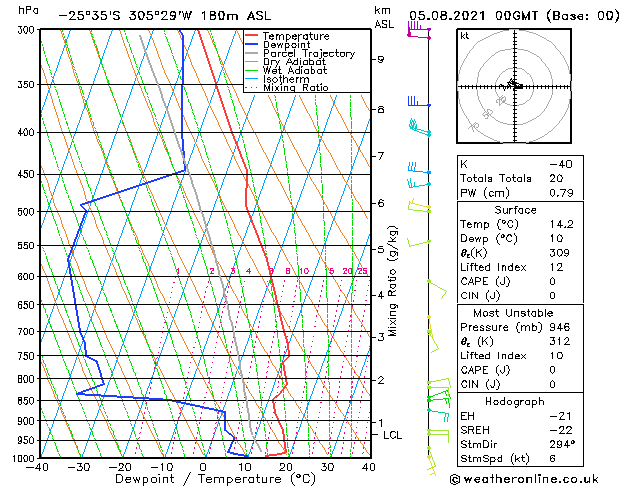
Task: Click the date '05.08.2021 00GMT (Base: 00)'
Action: coord(514,16)
